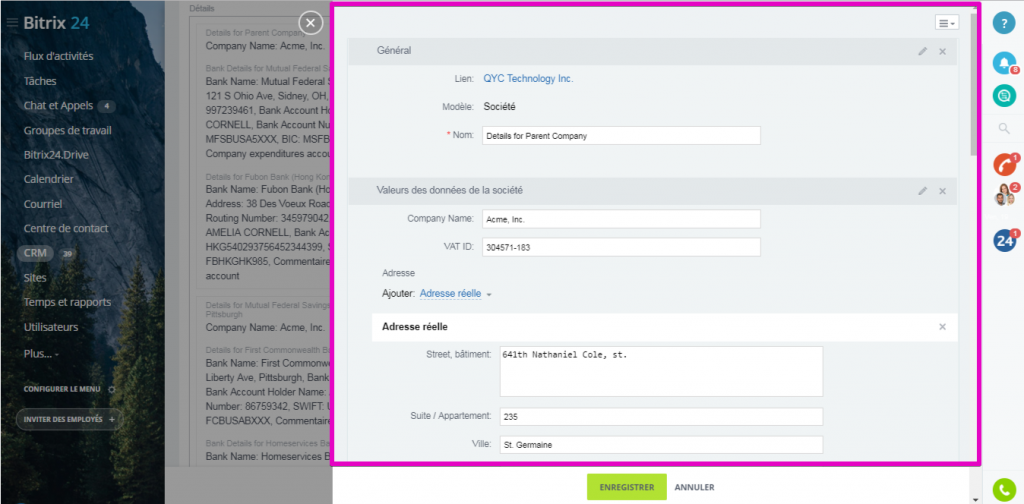The width and height of the screenshot is (1024, 504).
Task: Expand the Adresse réelle address type dropdown
Action: [x=455, y=294]
